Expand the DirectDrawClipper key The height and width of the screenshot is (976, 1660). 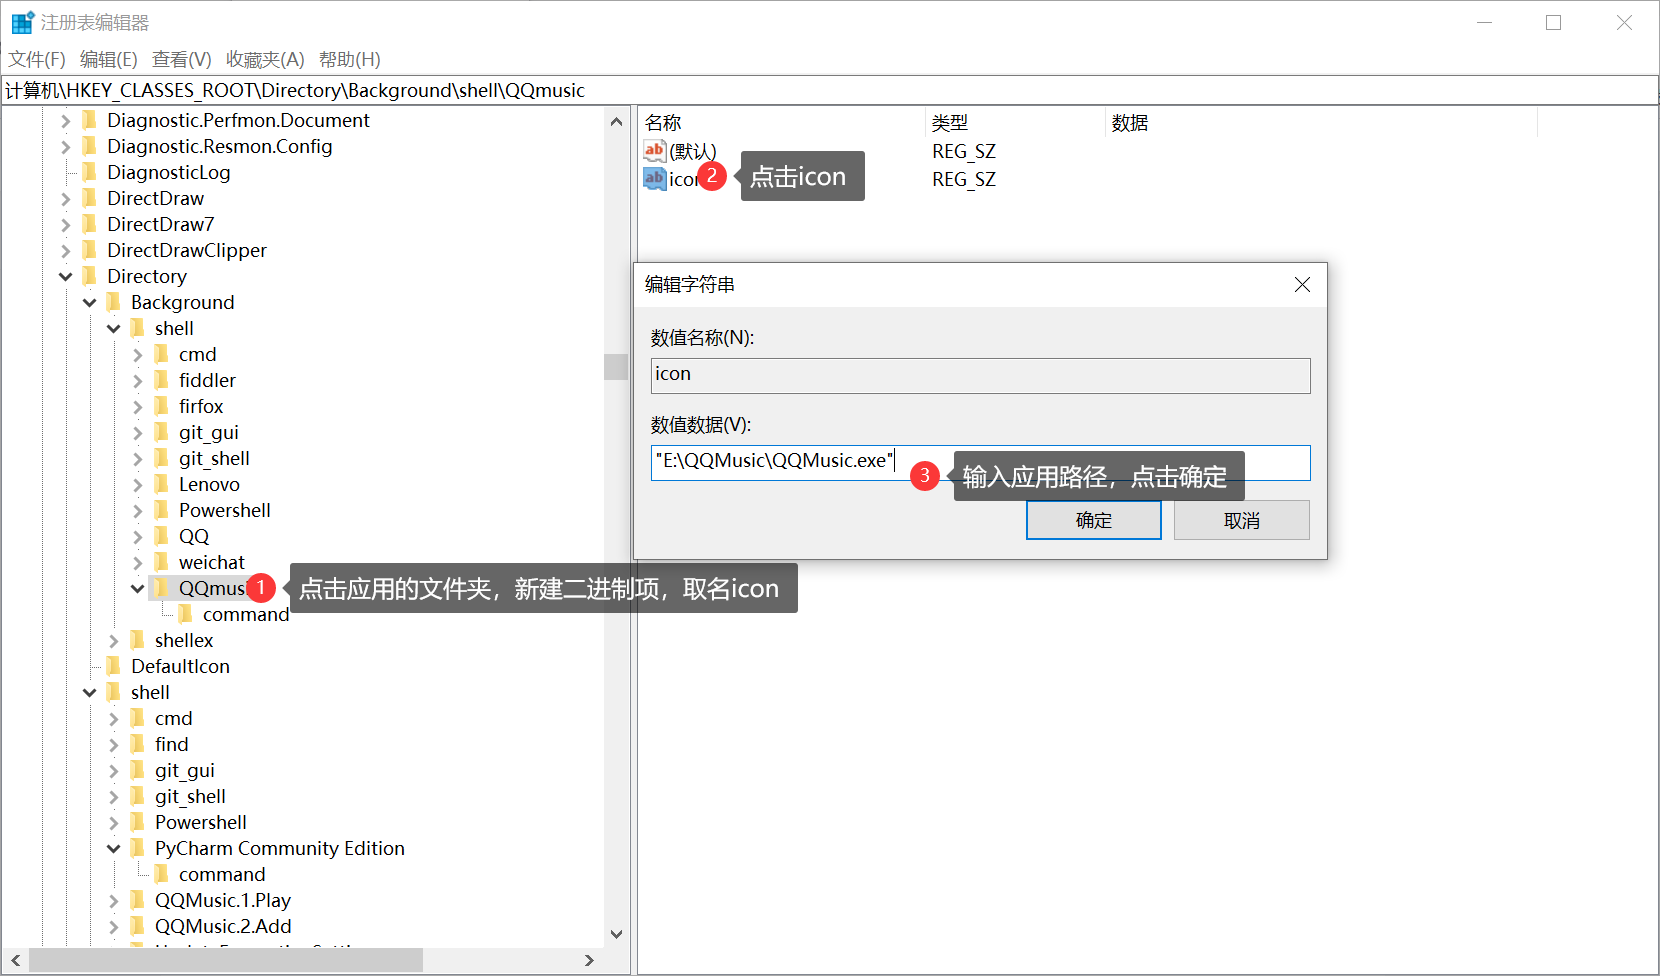click(x=66, y=251)
